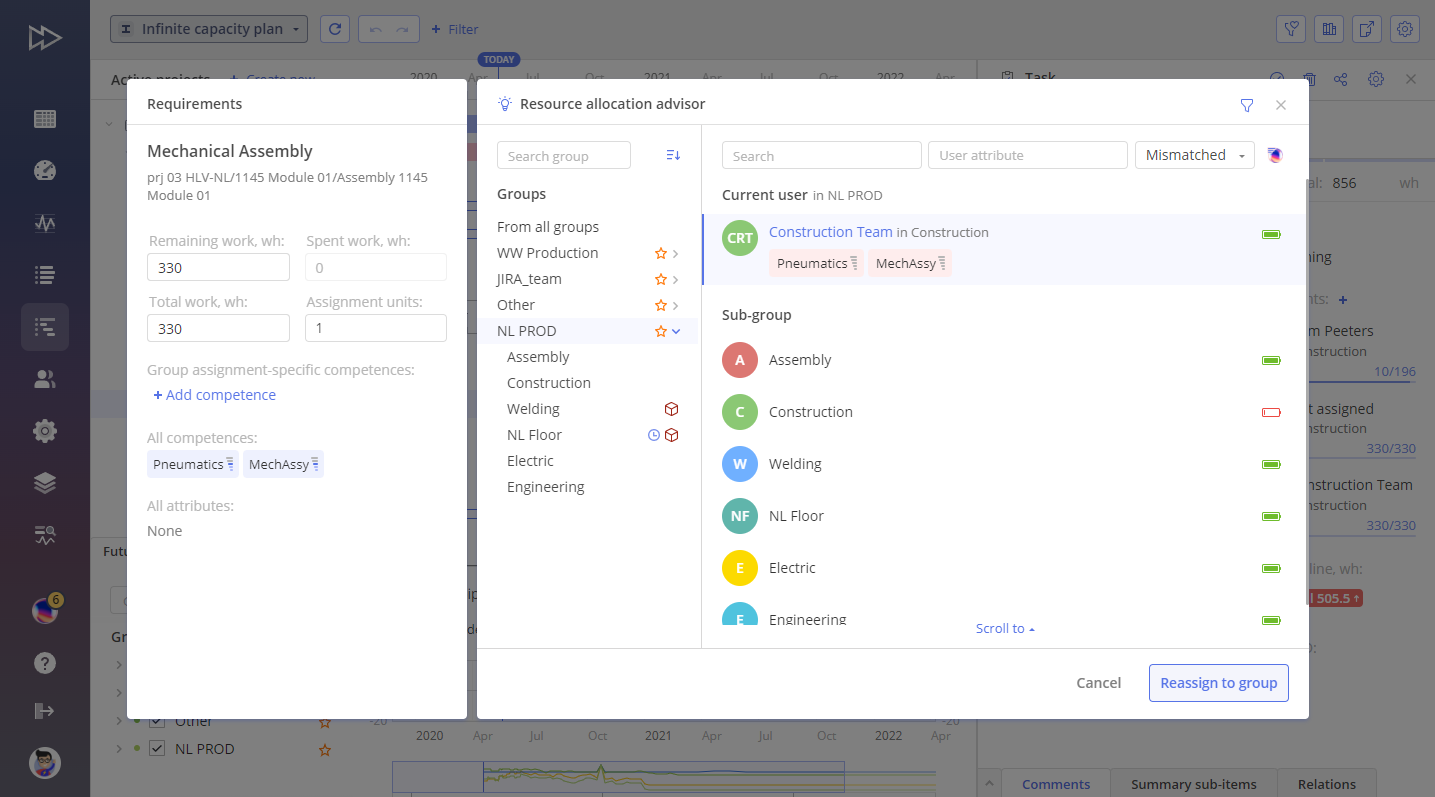
Task: Click the sort groups icon beside Search group
Action: pos(673,155)
